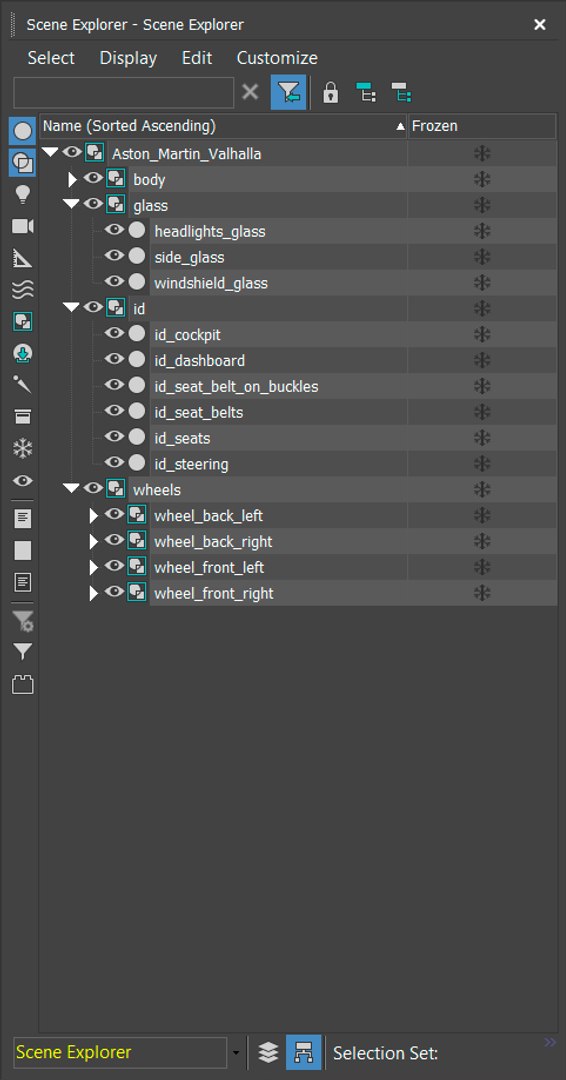
Task: Select the id_steering row
Action: (353, 464)
